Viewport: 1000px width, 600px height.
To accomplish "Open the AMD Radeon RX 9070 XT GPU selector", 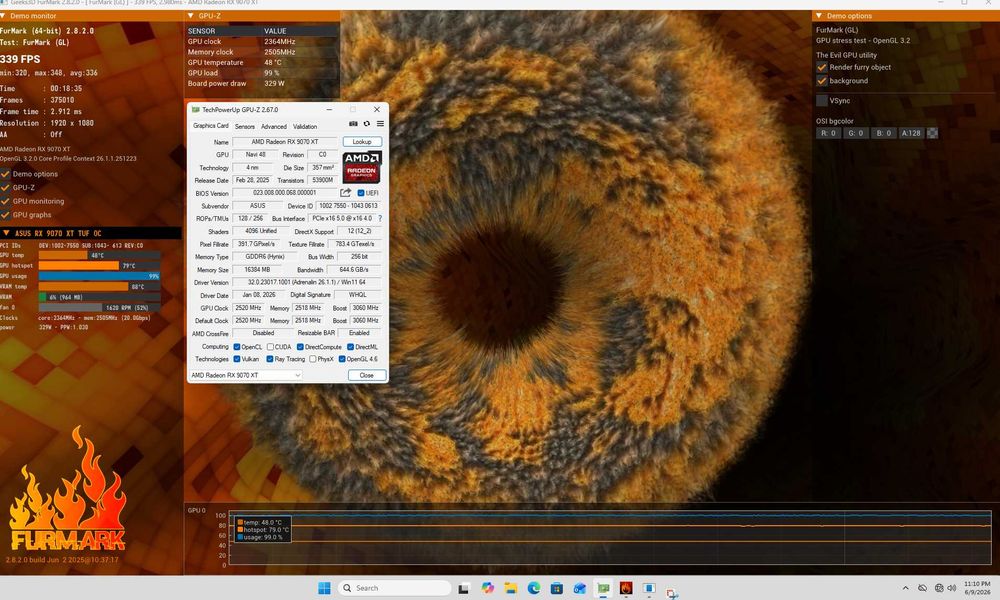I will pyautogui.click(x=246, y=375).
